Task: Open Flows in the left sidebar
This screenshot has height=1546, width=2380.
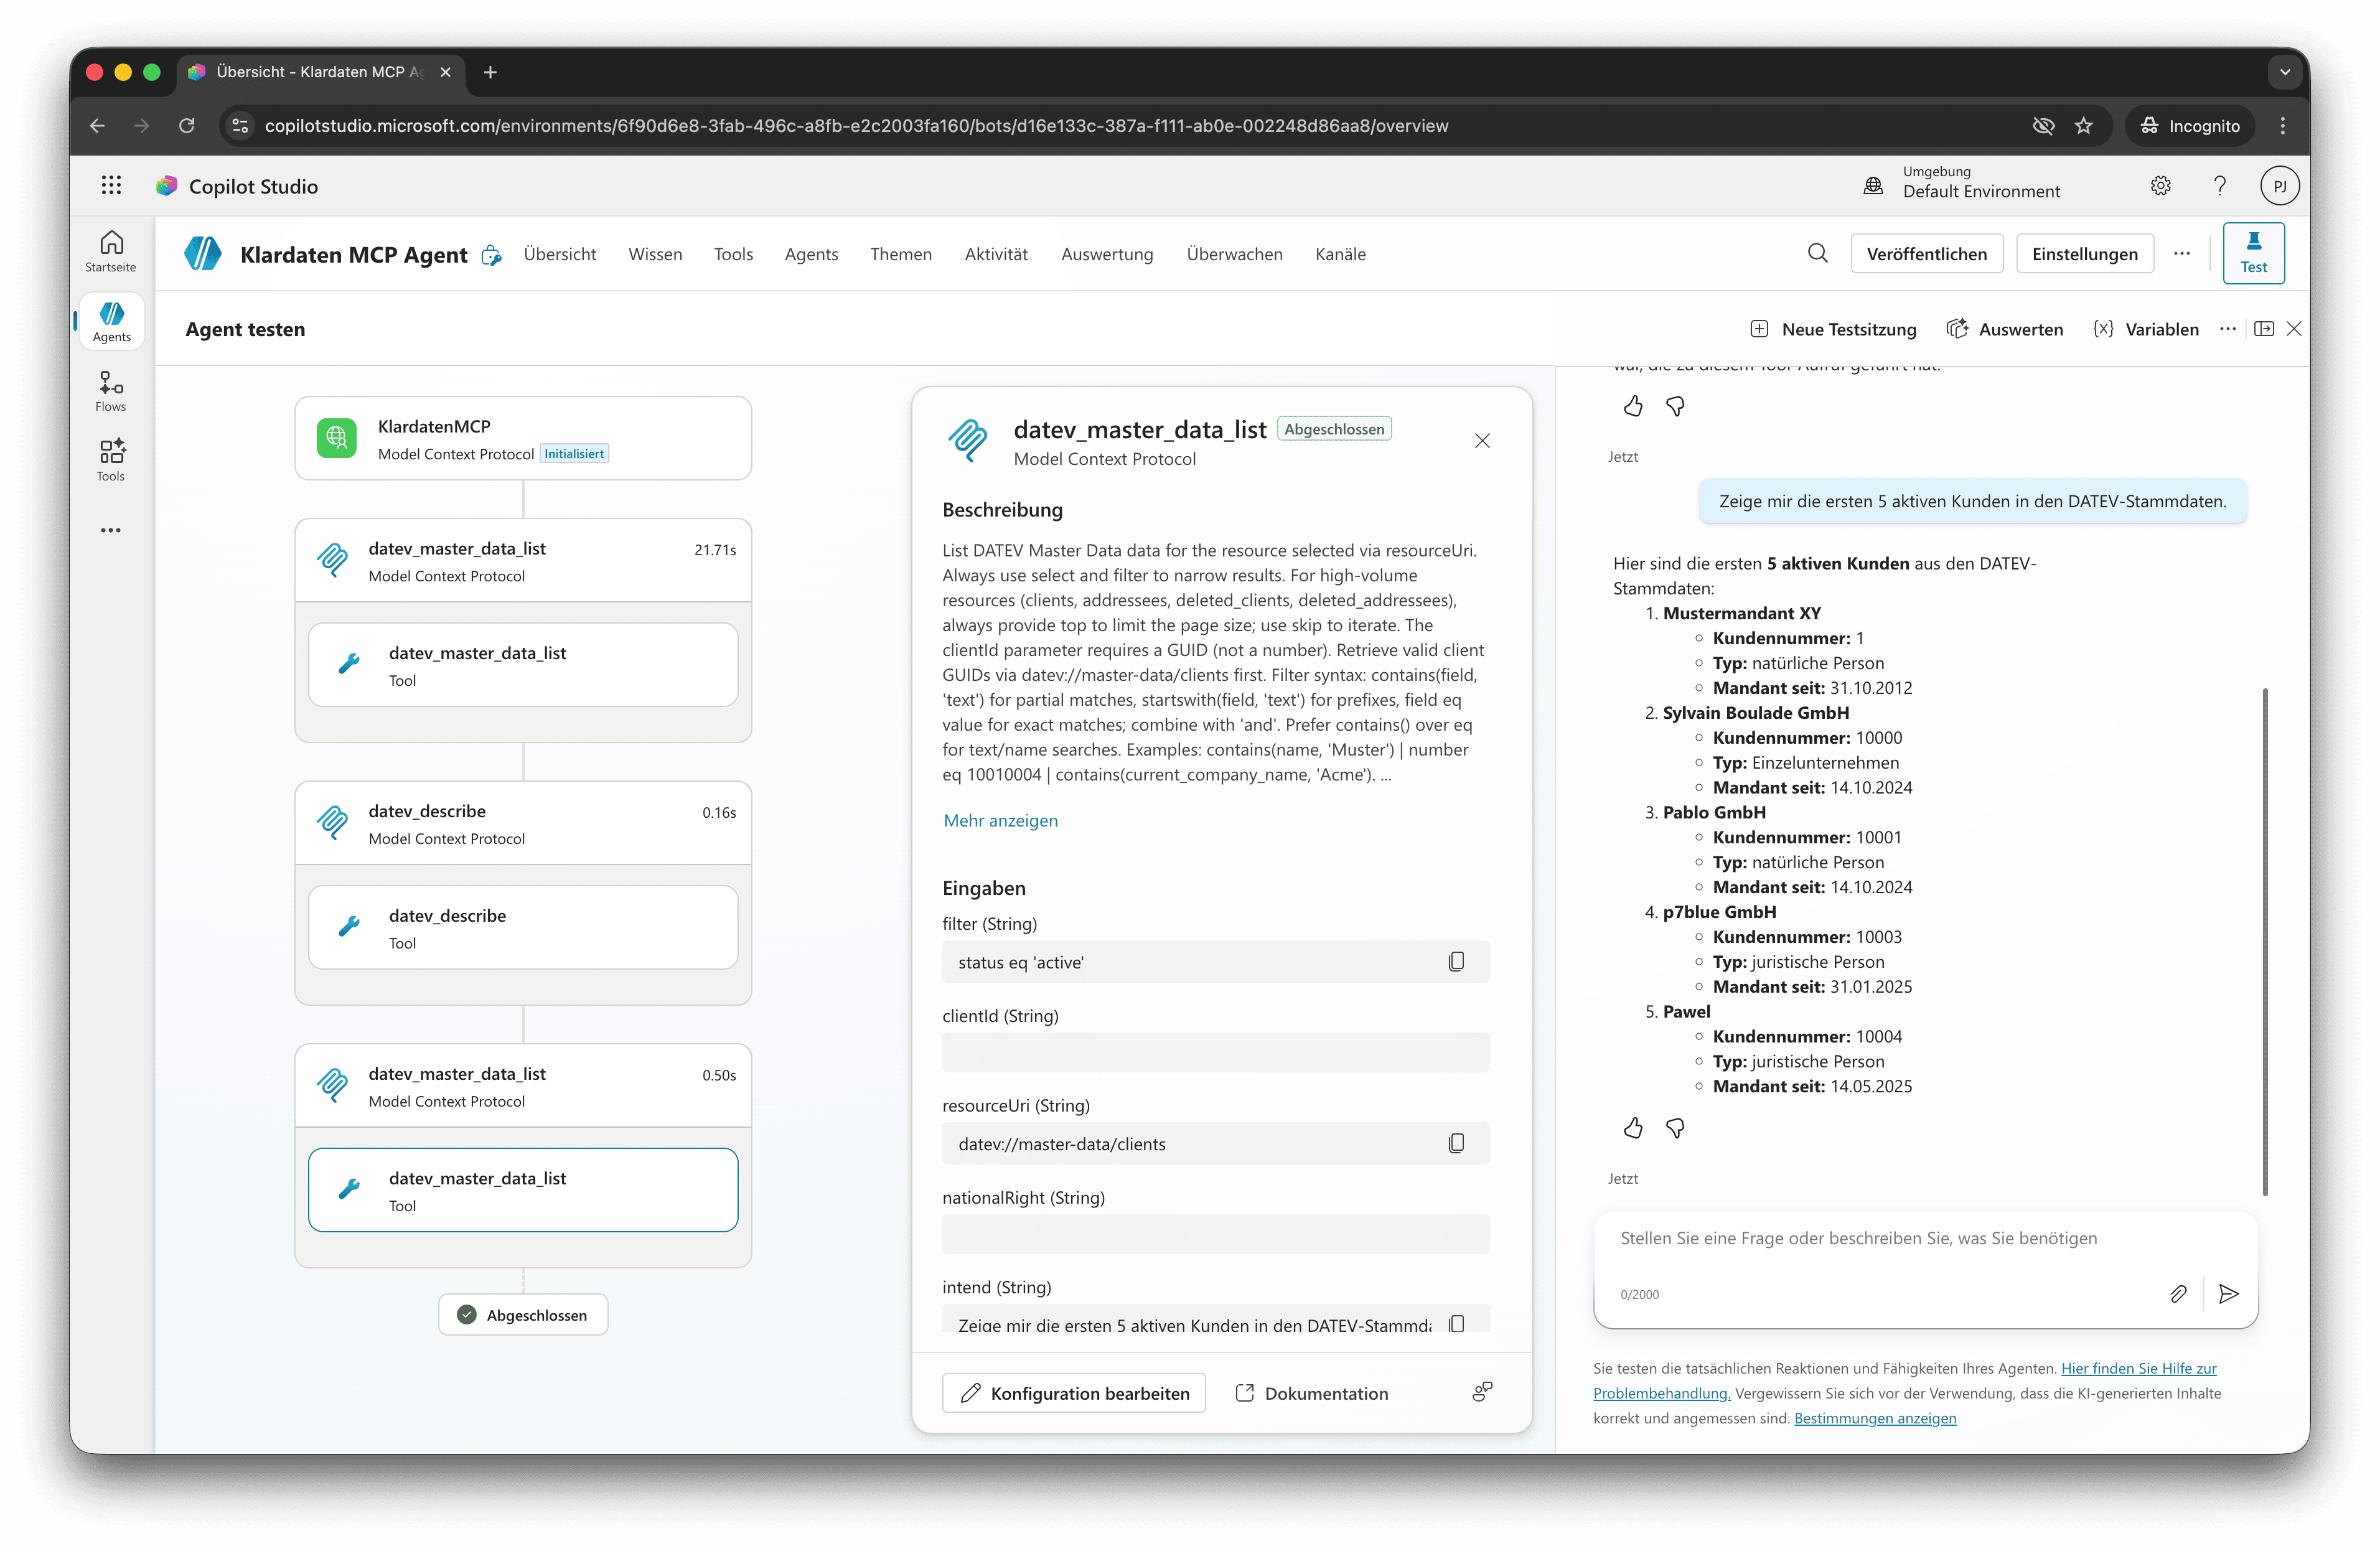Action: 111,392
